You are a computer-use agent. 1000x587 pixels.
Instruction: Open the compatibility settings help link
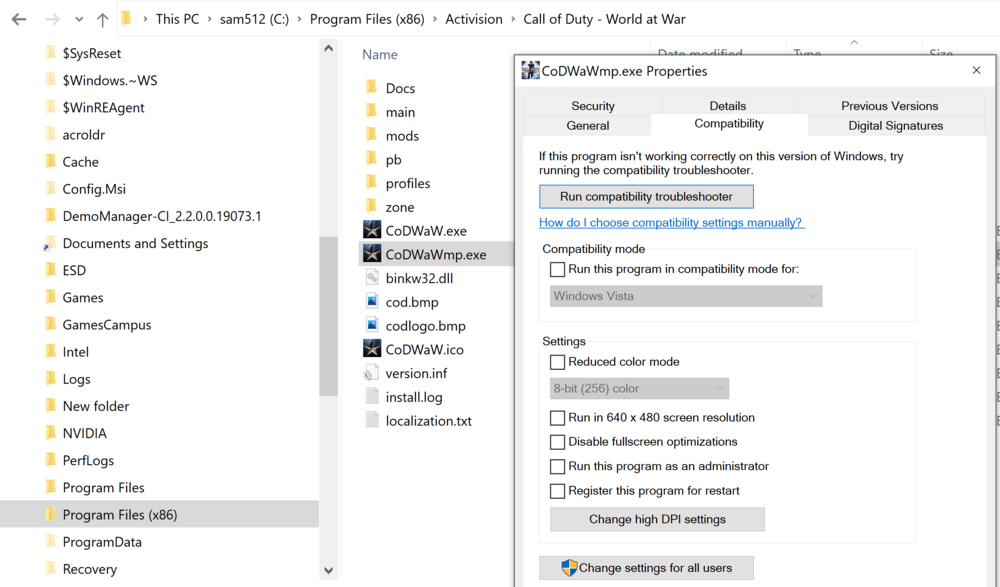point(670,223)
